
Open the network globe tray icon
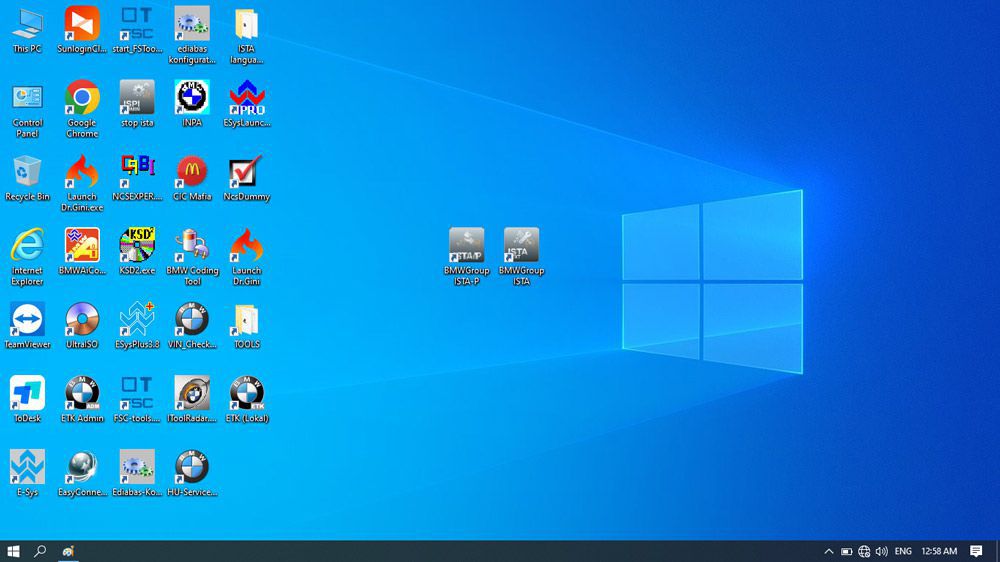click(864, 551)
